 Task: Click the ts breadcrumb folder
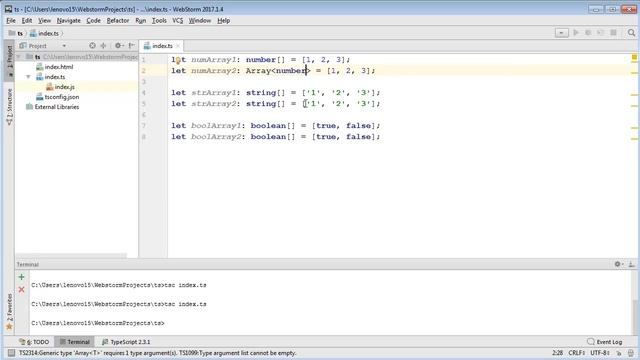click(x=16, y=33)
